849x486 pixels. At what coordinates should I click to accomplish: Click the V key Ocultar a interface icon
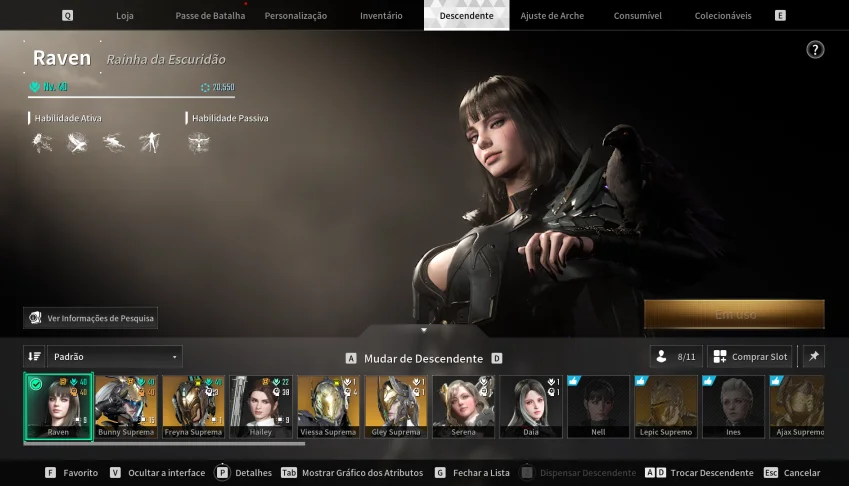tap(115, 472)
